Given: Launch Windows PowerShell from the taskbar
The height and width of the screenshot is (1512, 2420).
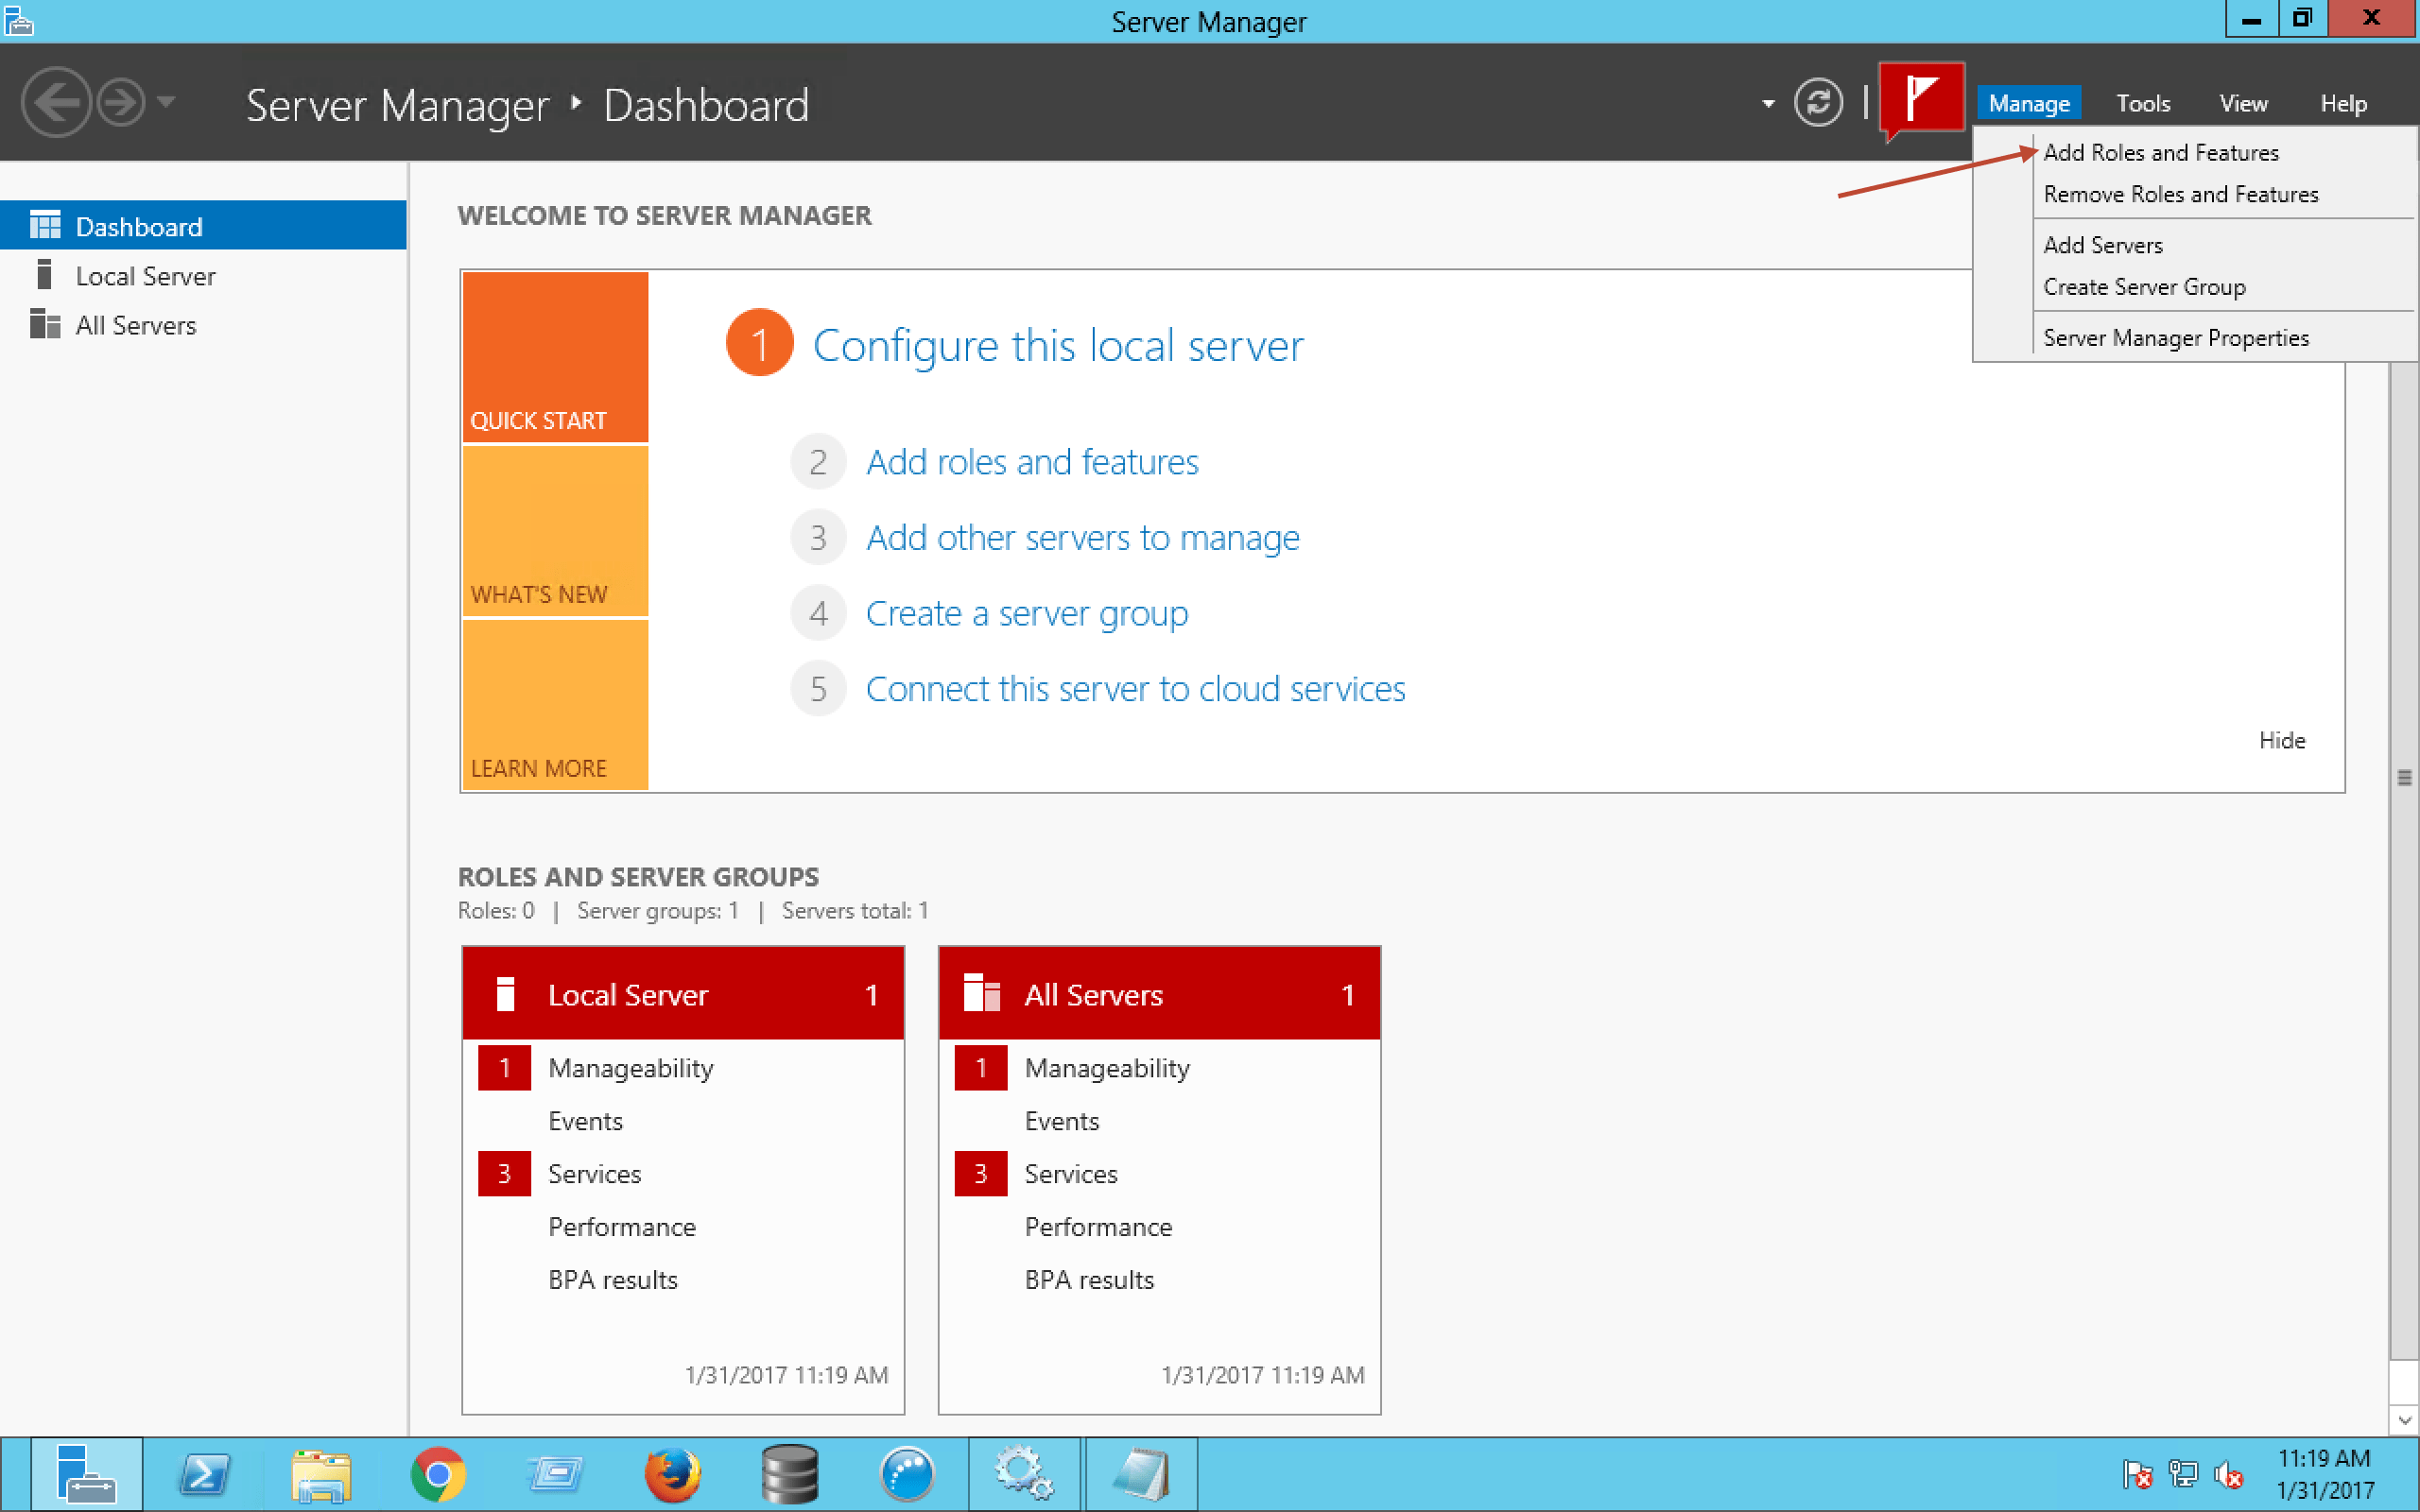Looking at the screenshot, I should point(205,1474).
